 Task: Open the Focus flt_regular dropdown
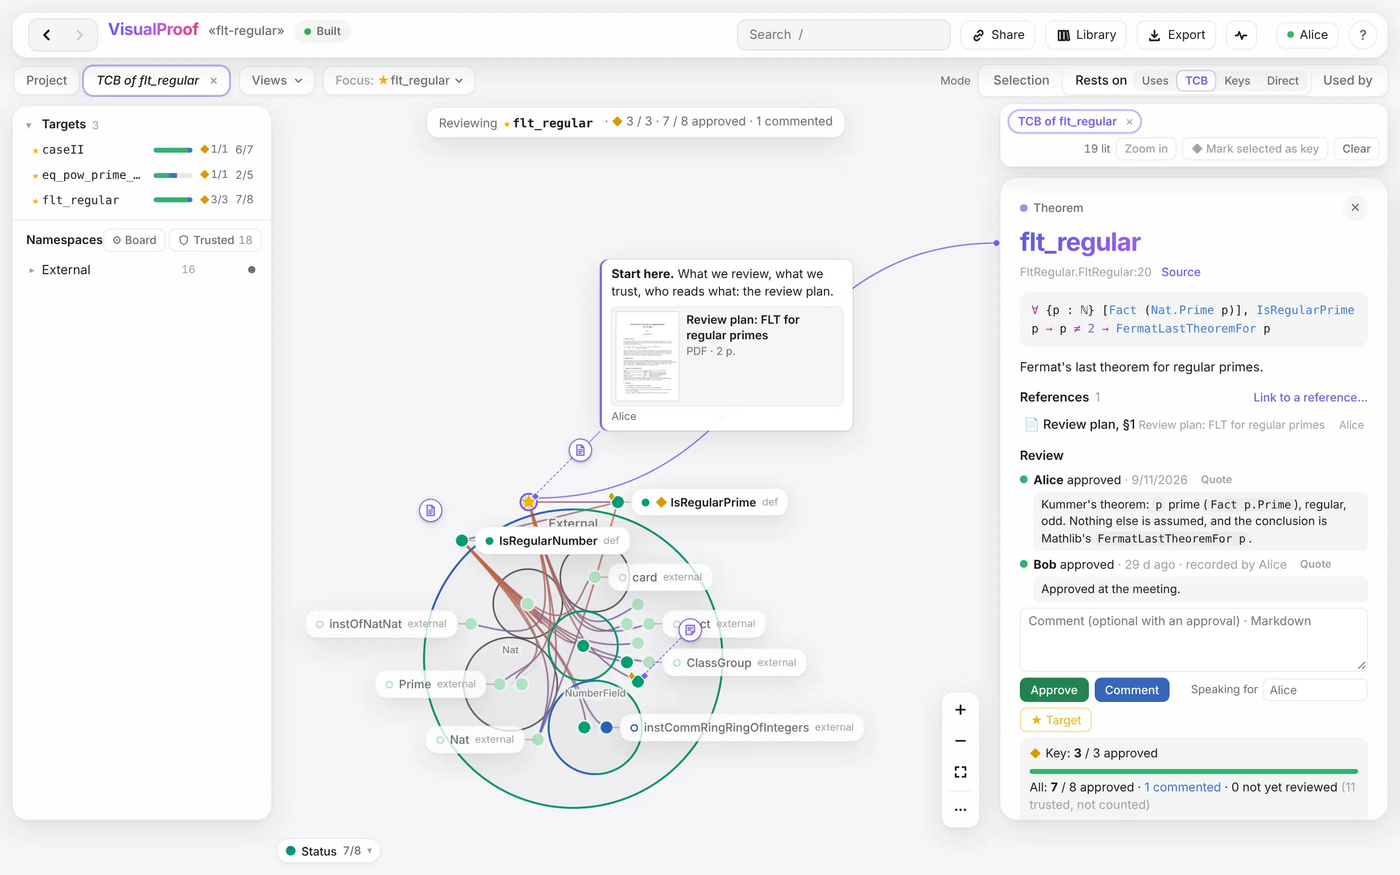pos(399,80)
